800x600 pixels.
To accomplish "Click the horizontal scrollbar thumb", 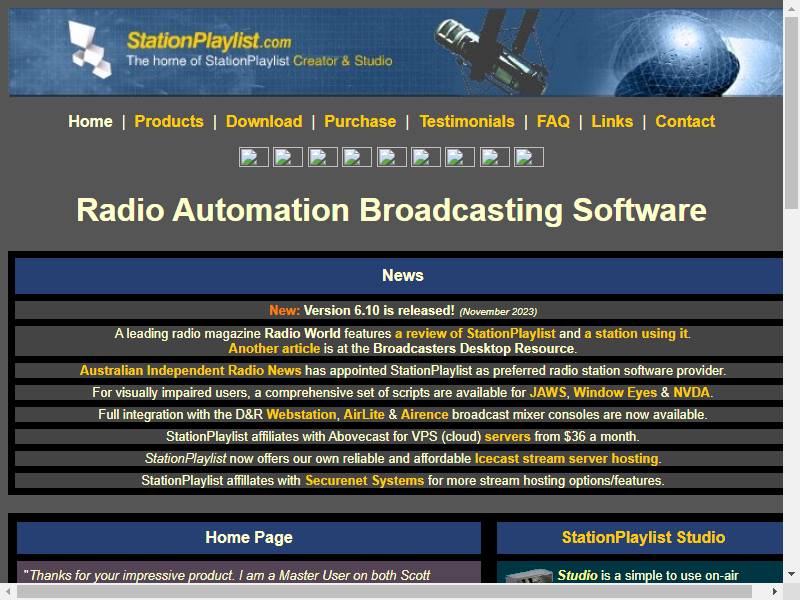I will pos(385,591).
